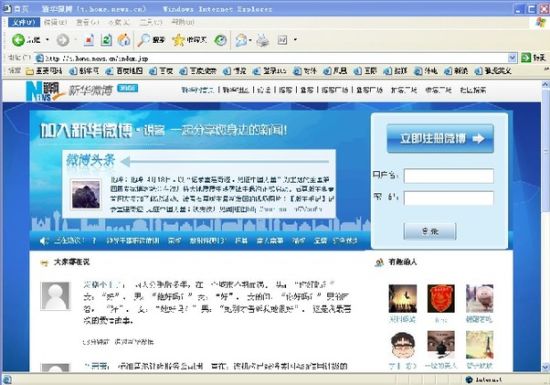
Task: Click the login button below password field
Action: pos(430,231)
